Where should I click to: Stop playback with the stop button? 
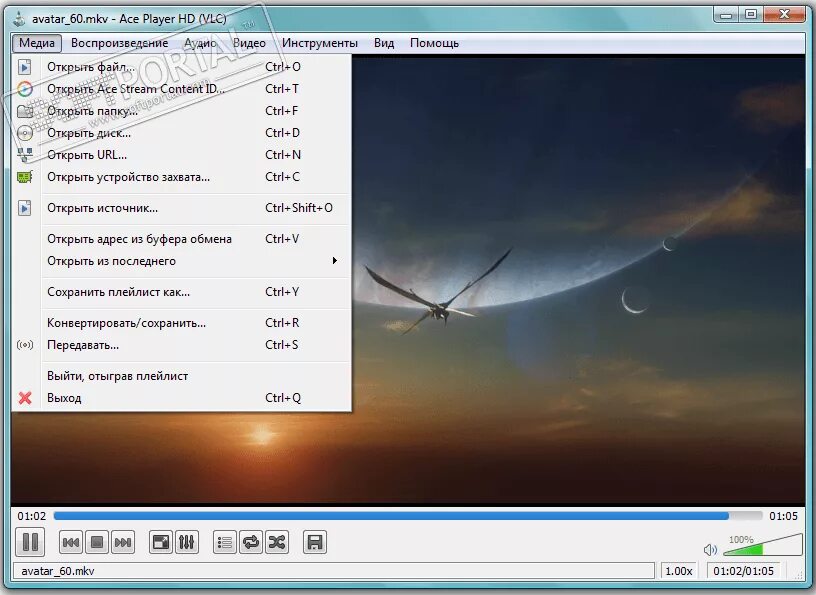coord(97,542)
